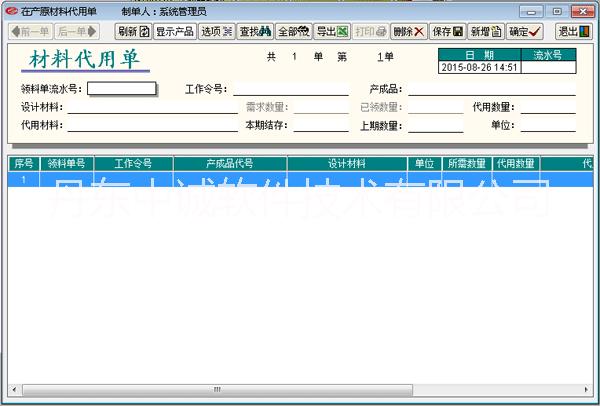
Task: Click the date cell 2015-08-26 14:51
Action: [x=479, y=67]
